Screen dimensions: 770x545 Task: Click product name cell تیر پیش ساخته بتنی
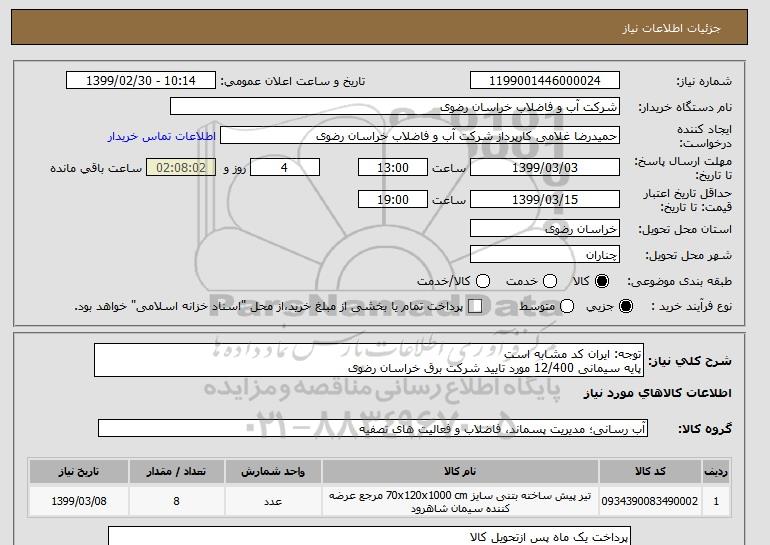pyautogui.click(x=460, y=502)
